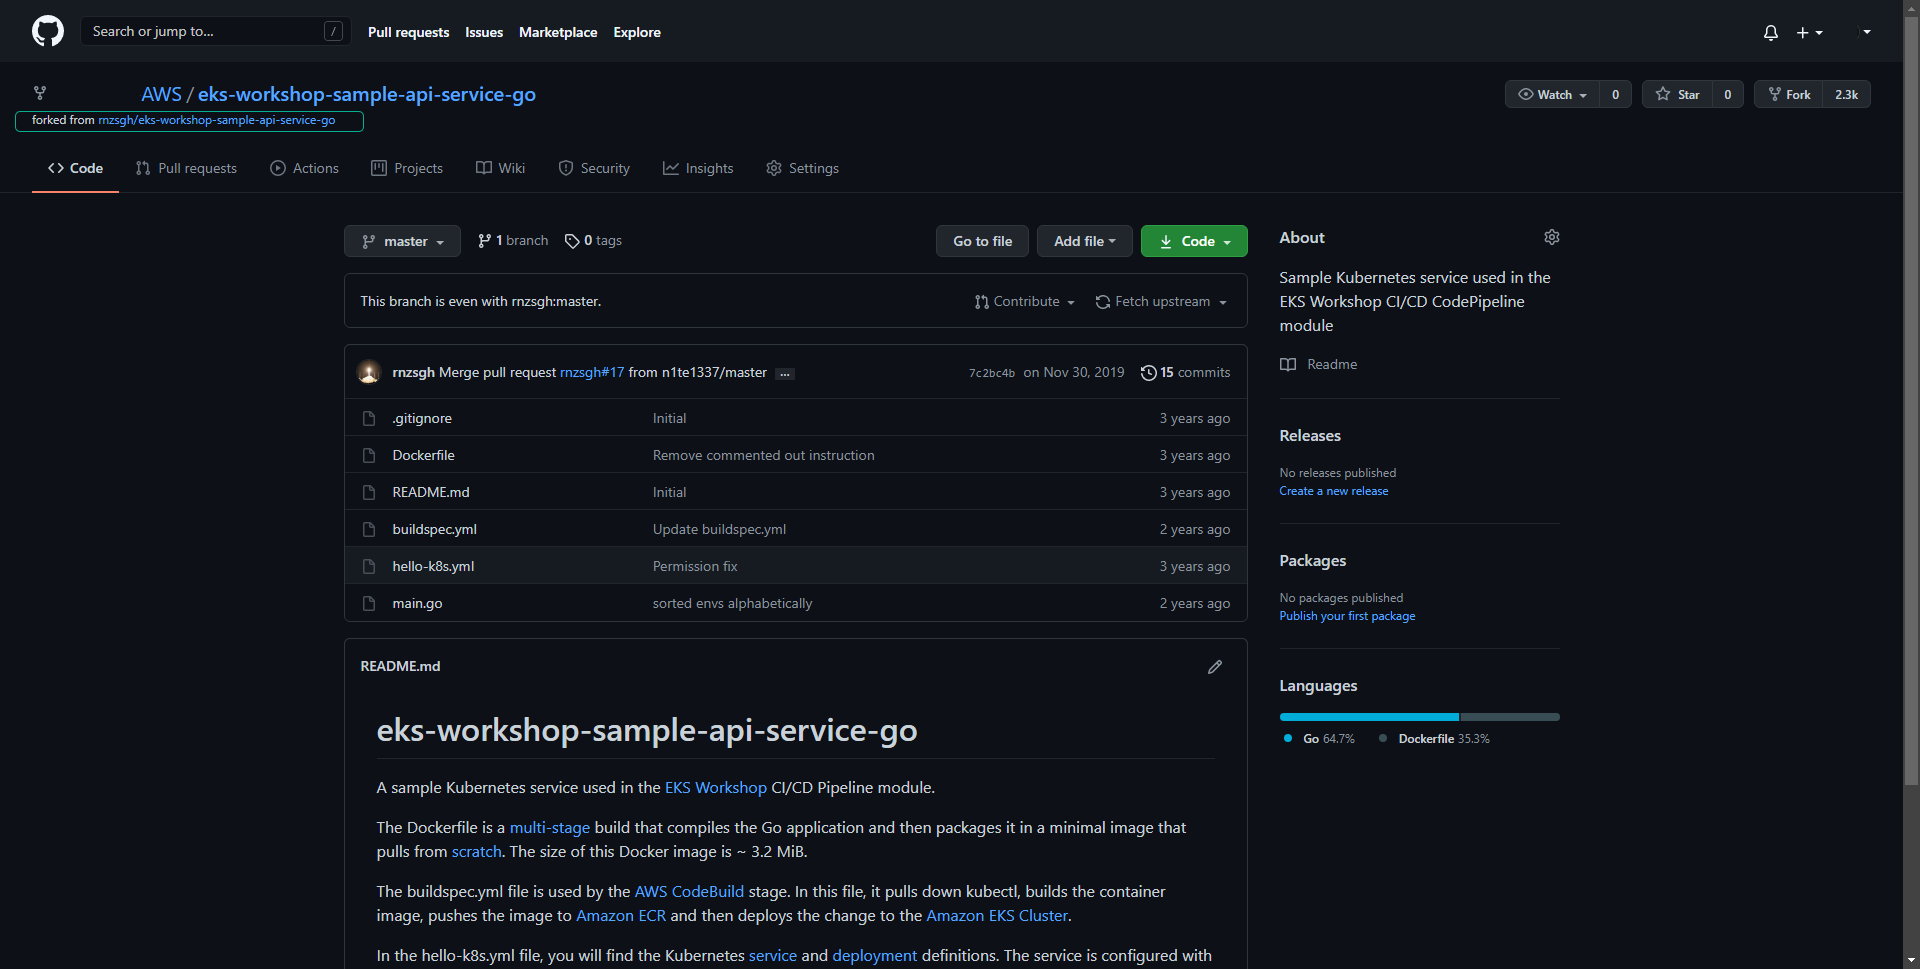Click the README.md file icon in list
The width and height of the screenshot is (1920, 969).
tap(369, 492)
